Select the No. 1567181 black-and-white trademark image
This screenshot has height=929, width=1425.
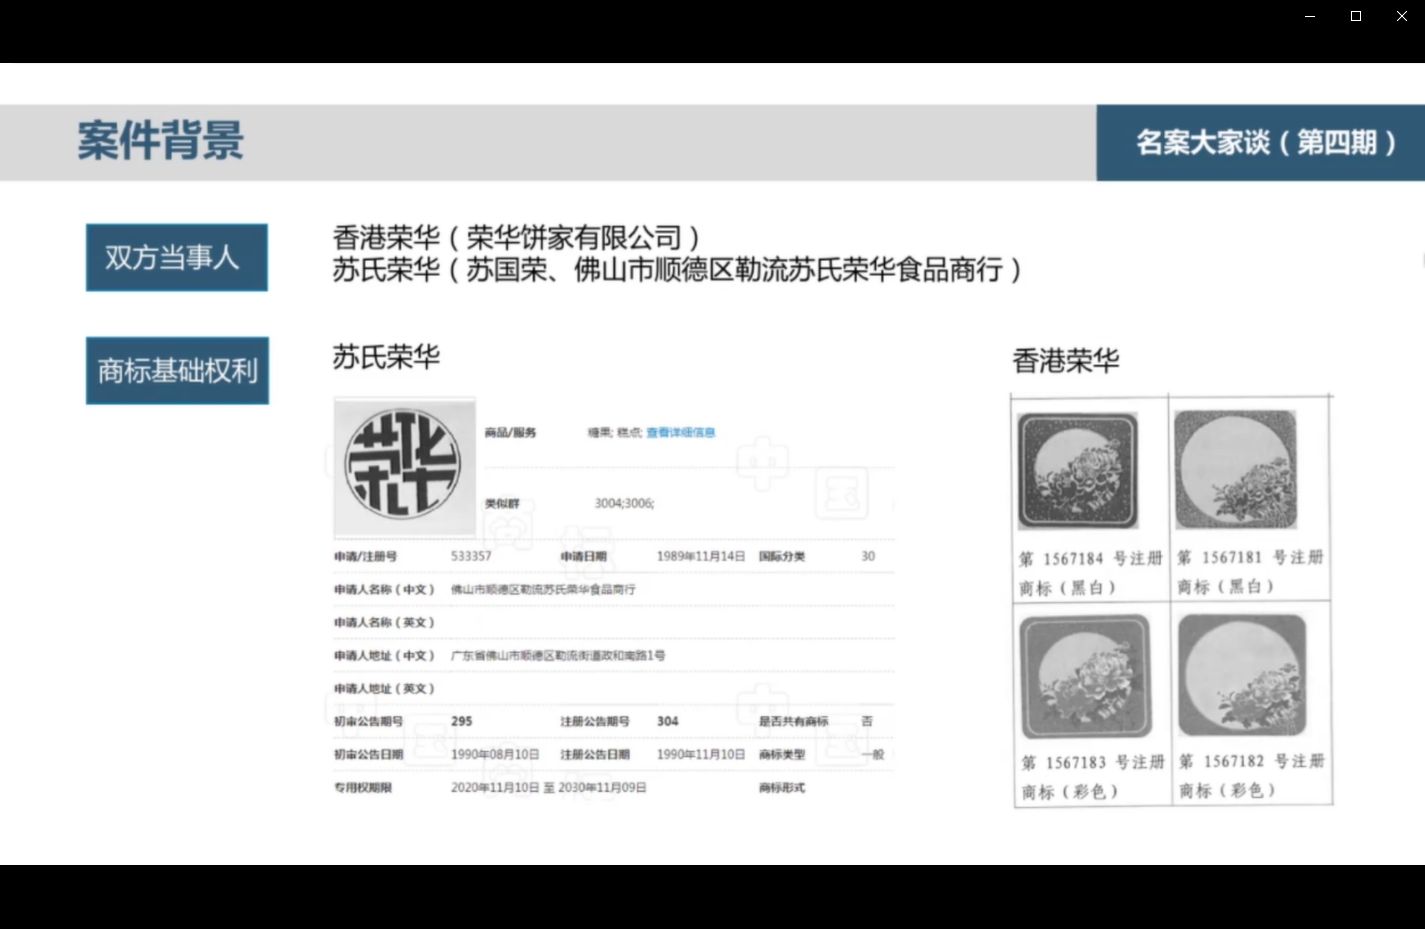coord(1236,469)
